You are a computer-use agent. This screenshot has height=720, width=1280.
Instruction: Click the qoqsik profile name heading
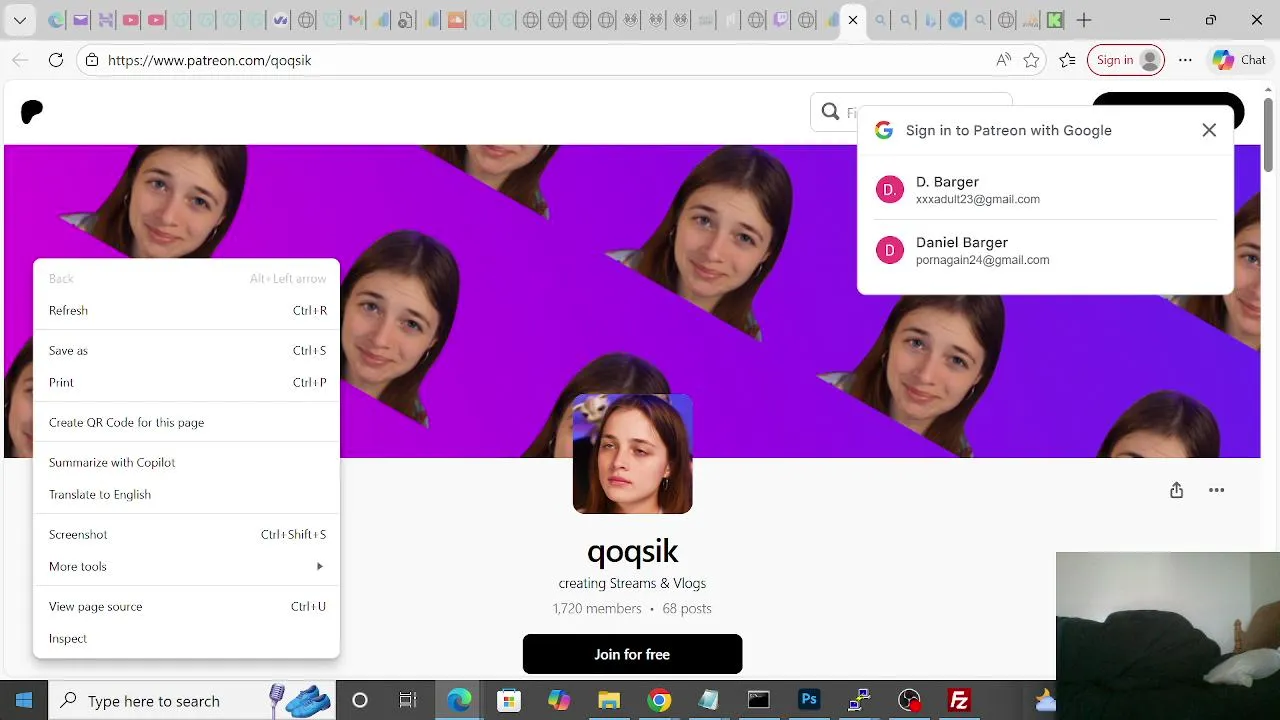tap(632, 551)
